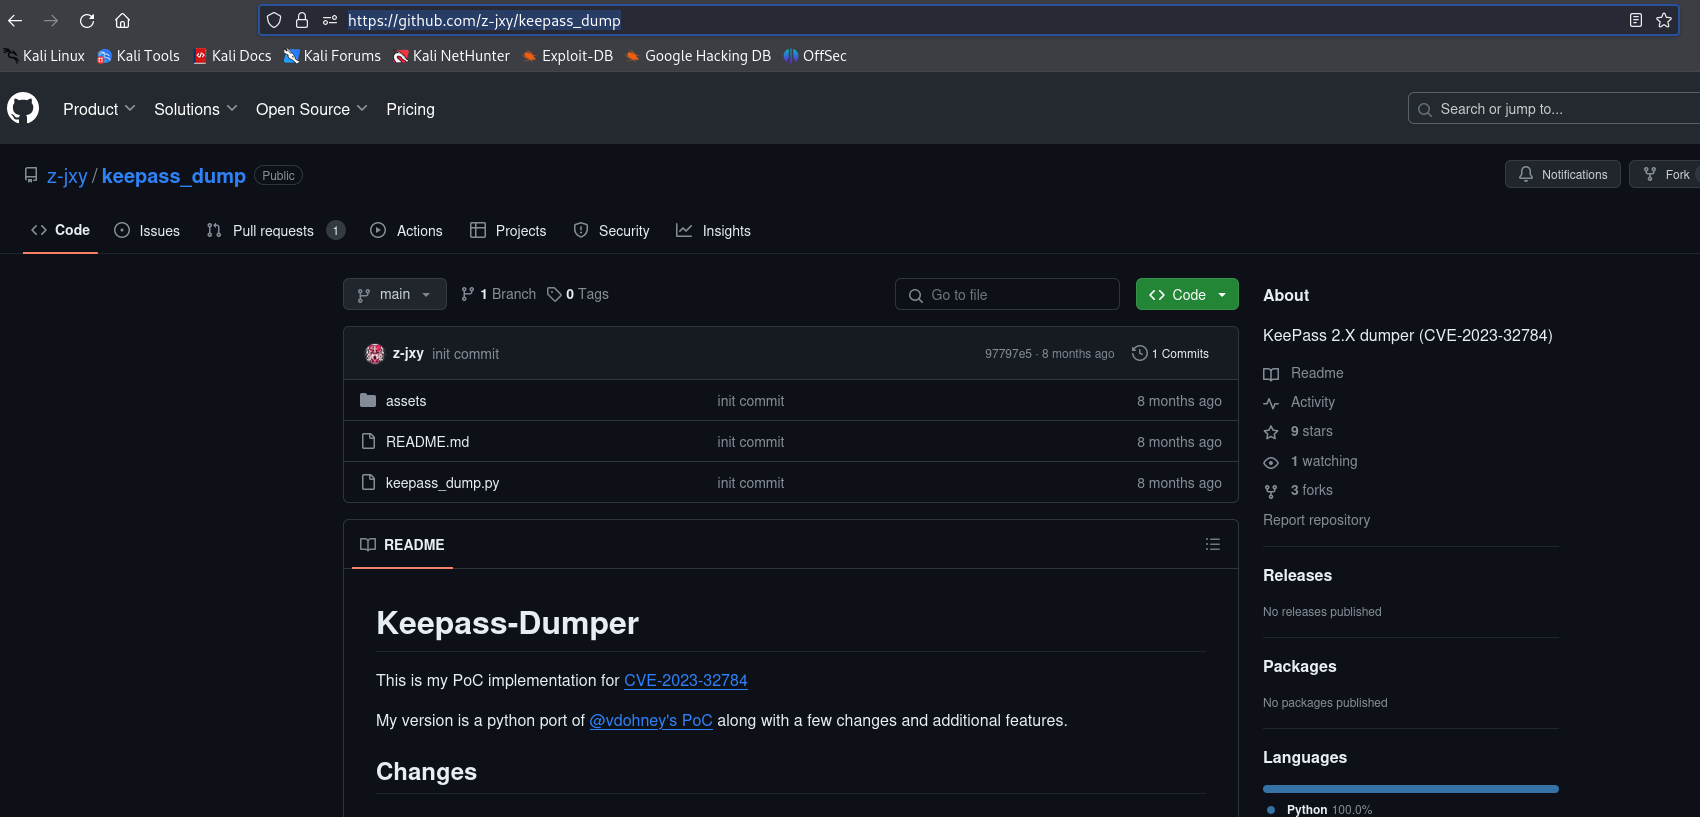The width and height of the screenshot is (1700, 817).
Task: Open the Python 100.0% language link
Action: pos(1320,810)
